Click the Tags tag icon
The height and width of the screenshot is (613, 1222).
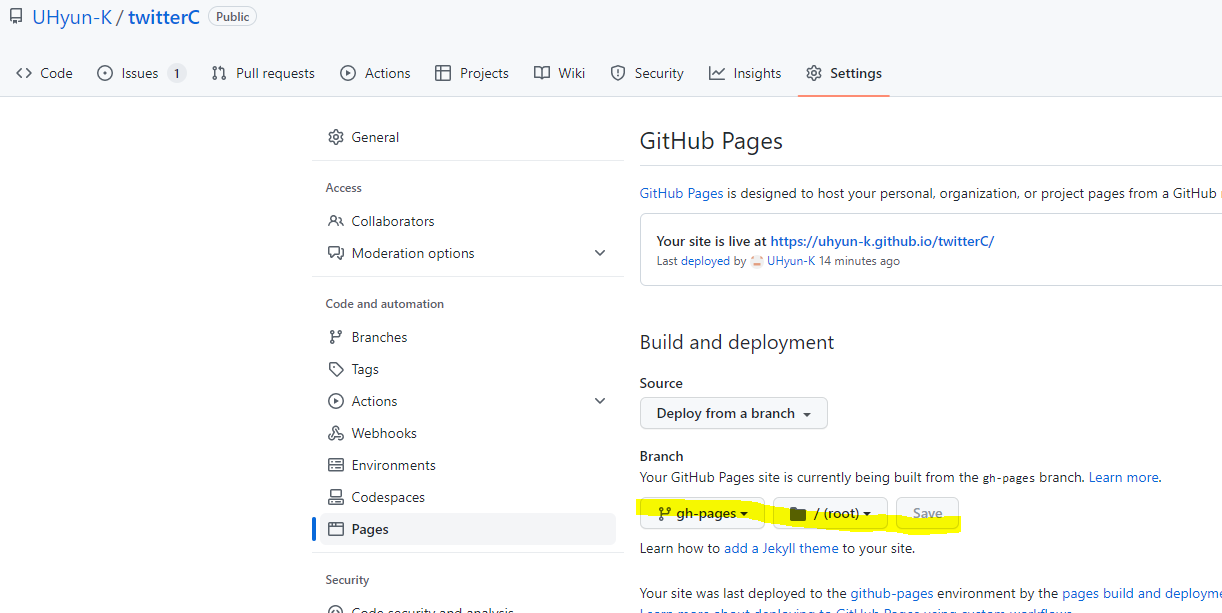(336, 369)
